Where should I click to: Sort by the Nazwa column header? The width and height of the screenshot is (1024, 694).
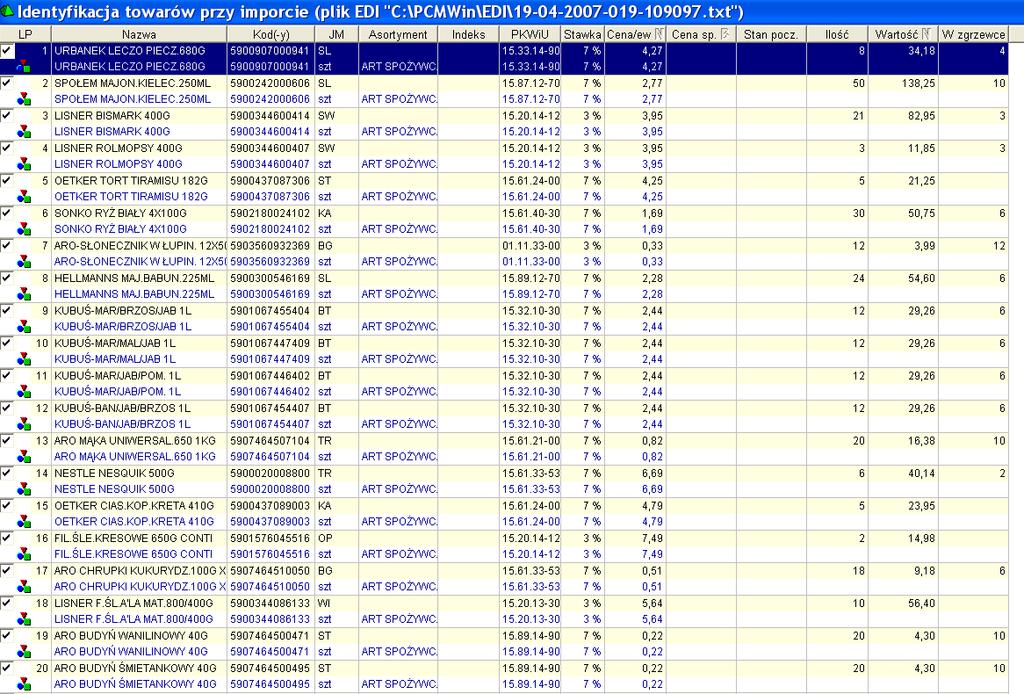click(x=139, y=35)
